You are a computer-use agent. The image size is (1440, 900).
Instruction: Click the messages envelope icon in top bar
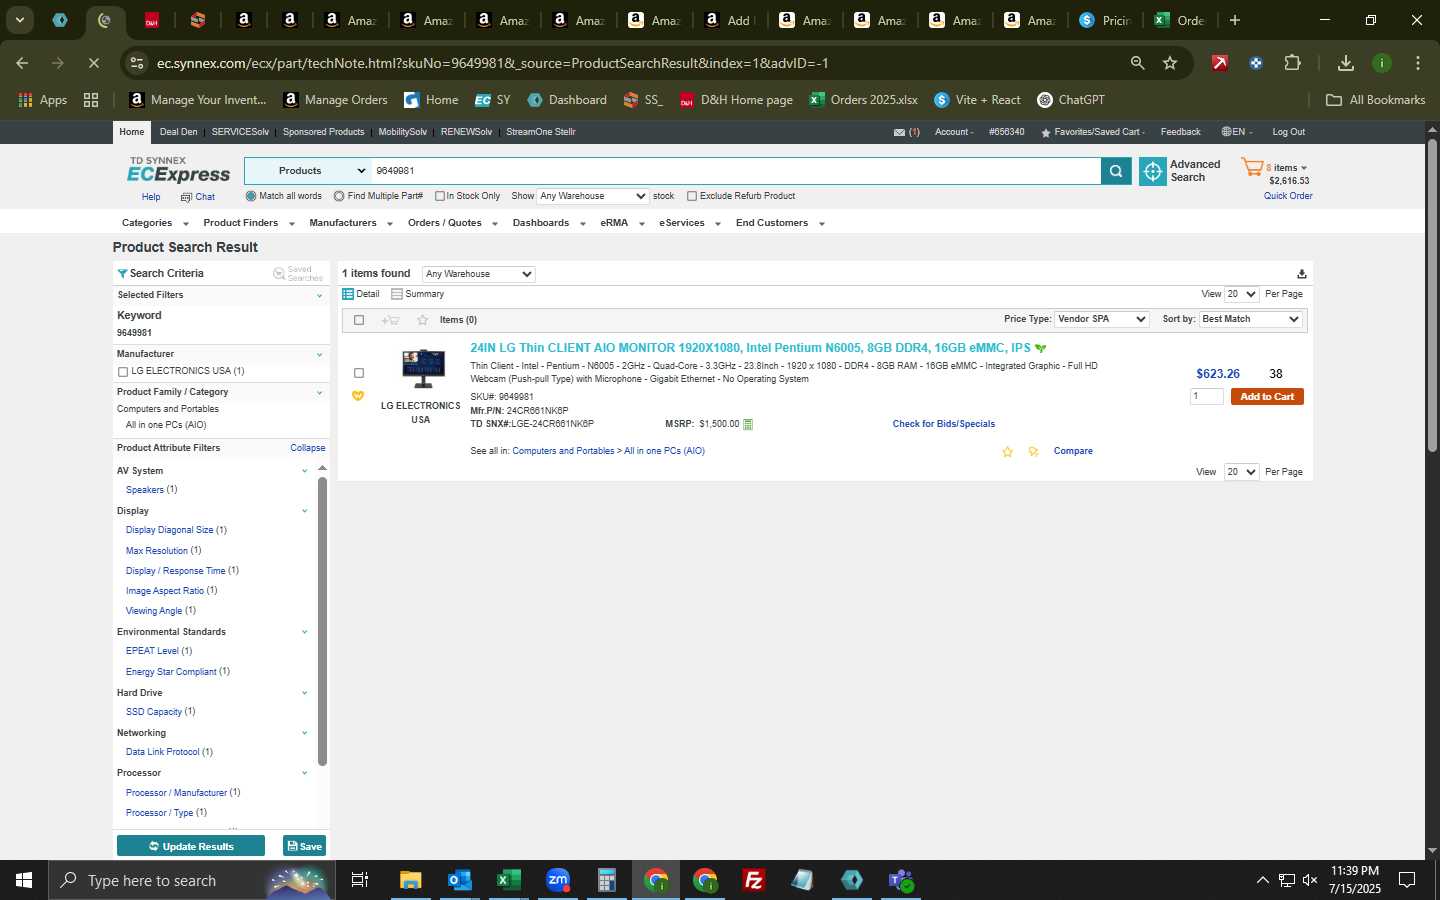[899, 132]
